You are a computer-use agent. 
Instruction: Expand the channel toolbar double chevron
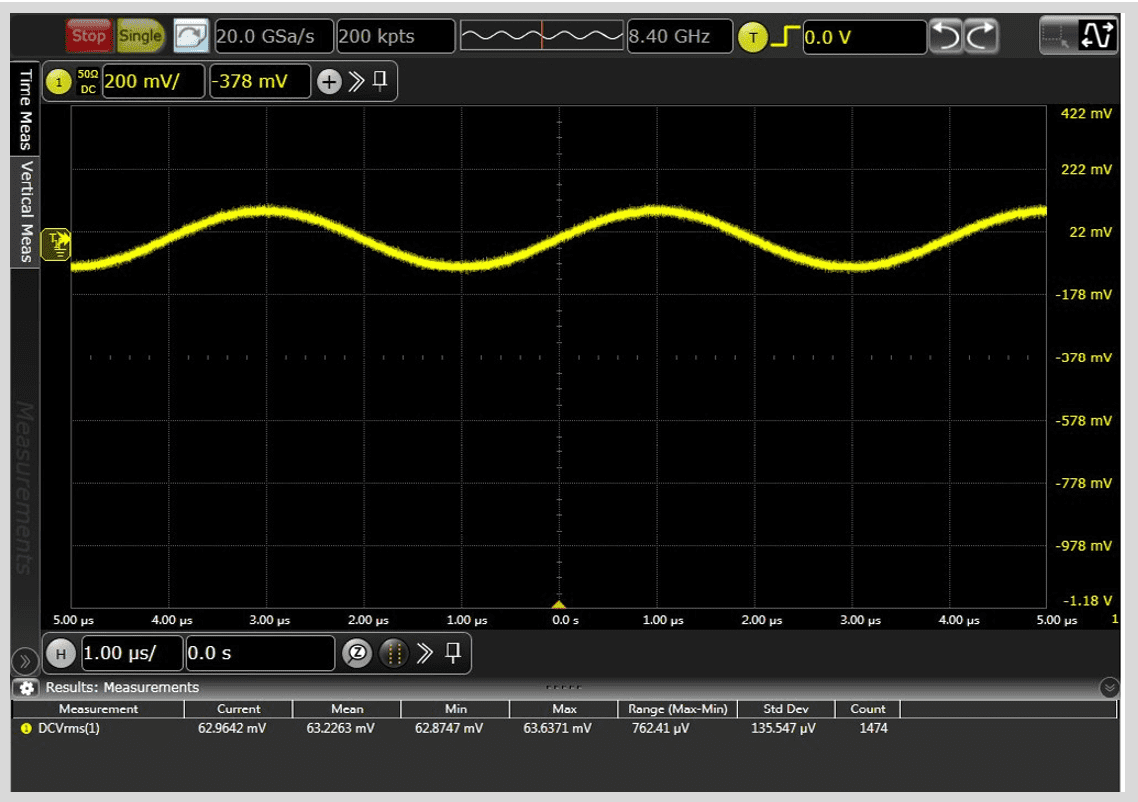pos(356,82)
